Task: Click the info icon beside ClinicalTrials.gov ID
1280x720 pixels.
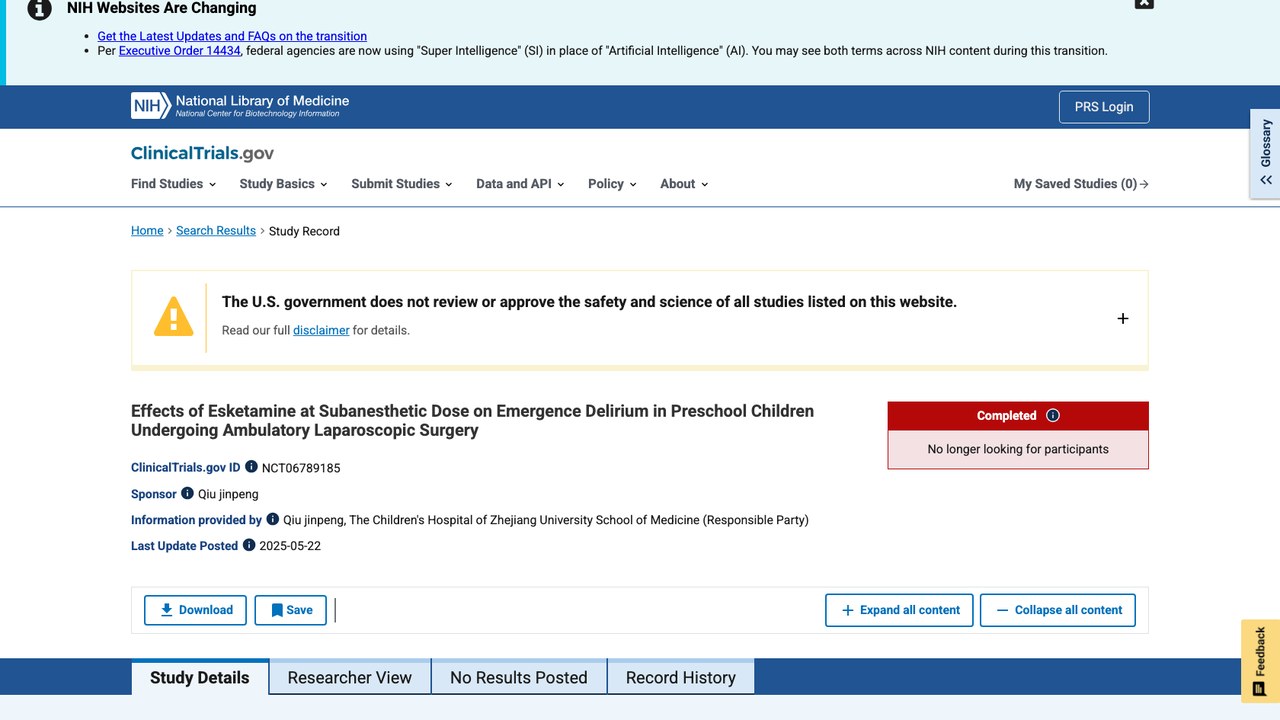Action: tap(251, 467)
